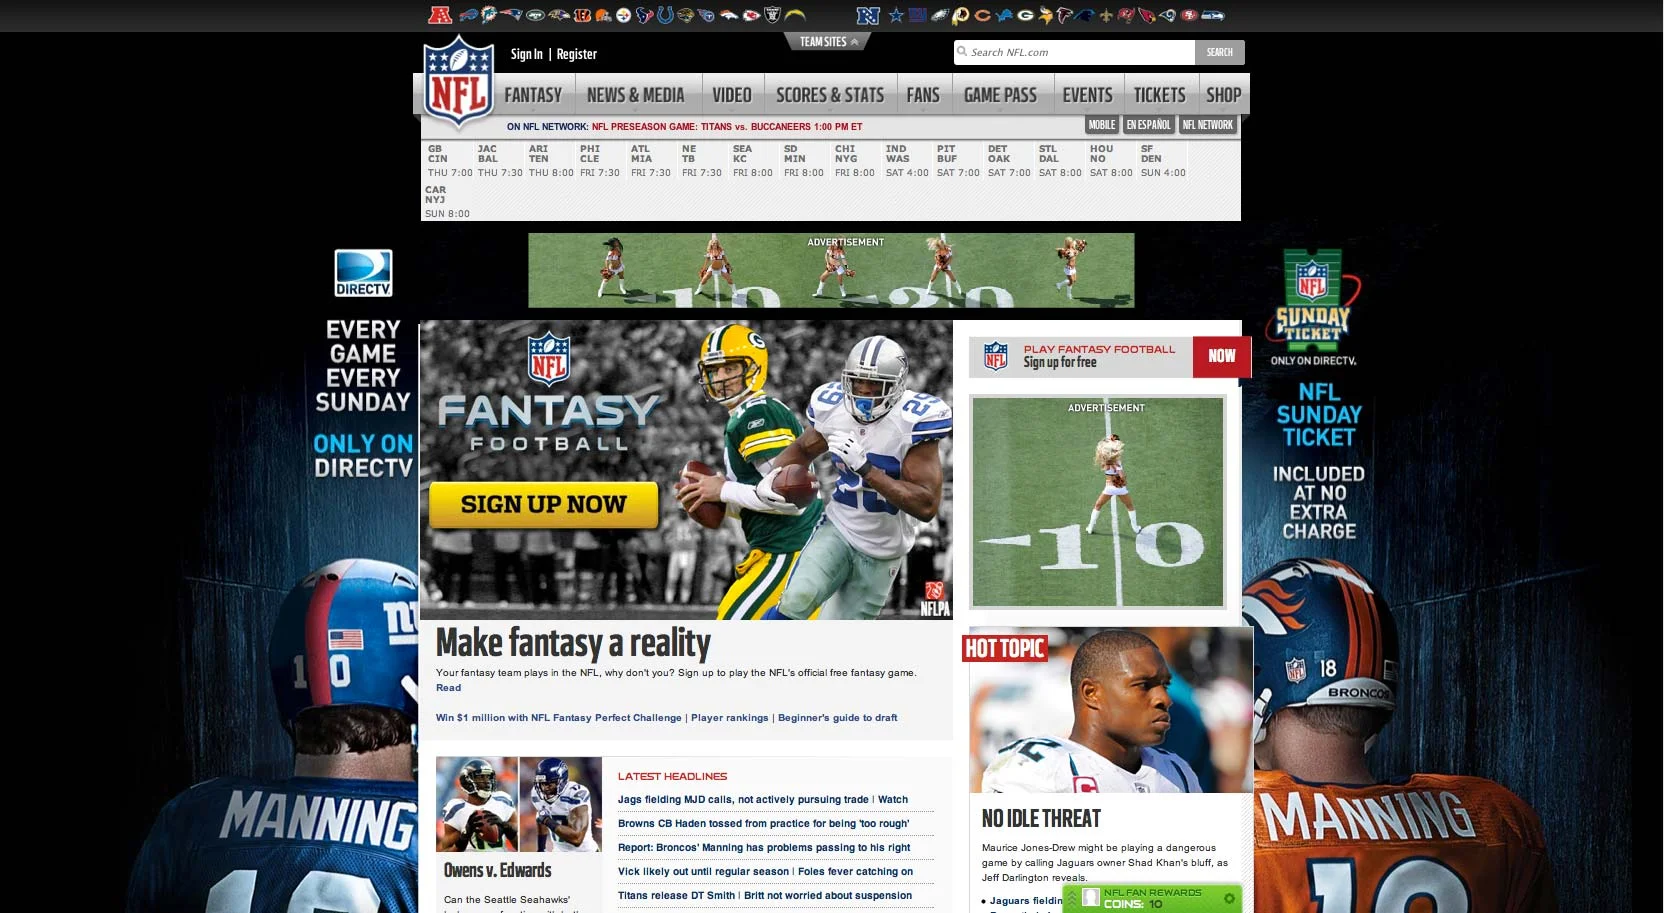Open the Fantasy menu

pyautogui.click(x=533, y=95)
